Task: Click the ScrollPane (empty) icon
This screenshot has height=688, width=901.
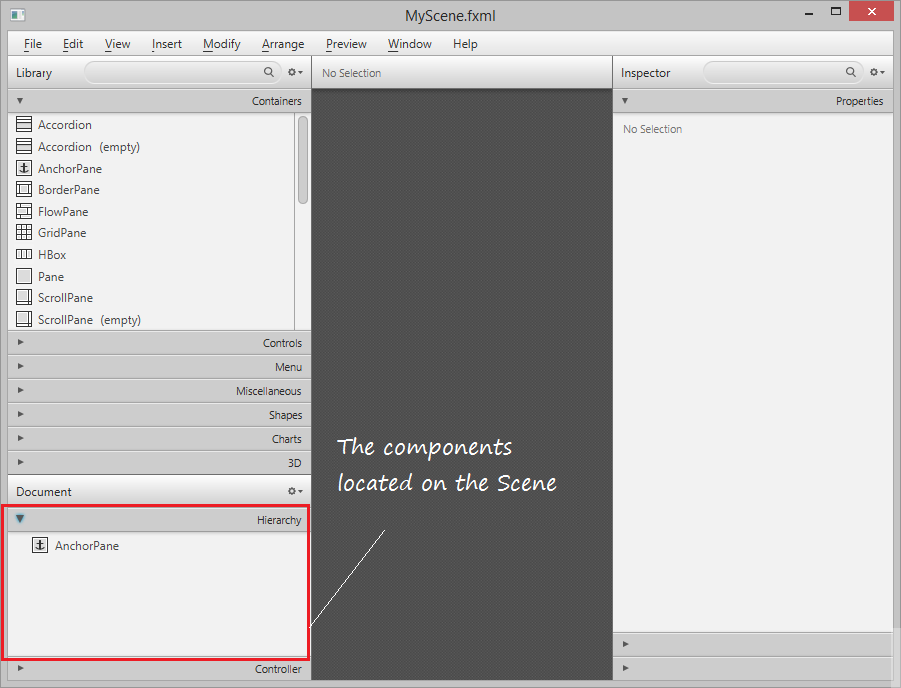Action: [24, 319]
